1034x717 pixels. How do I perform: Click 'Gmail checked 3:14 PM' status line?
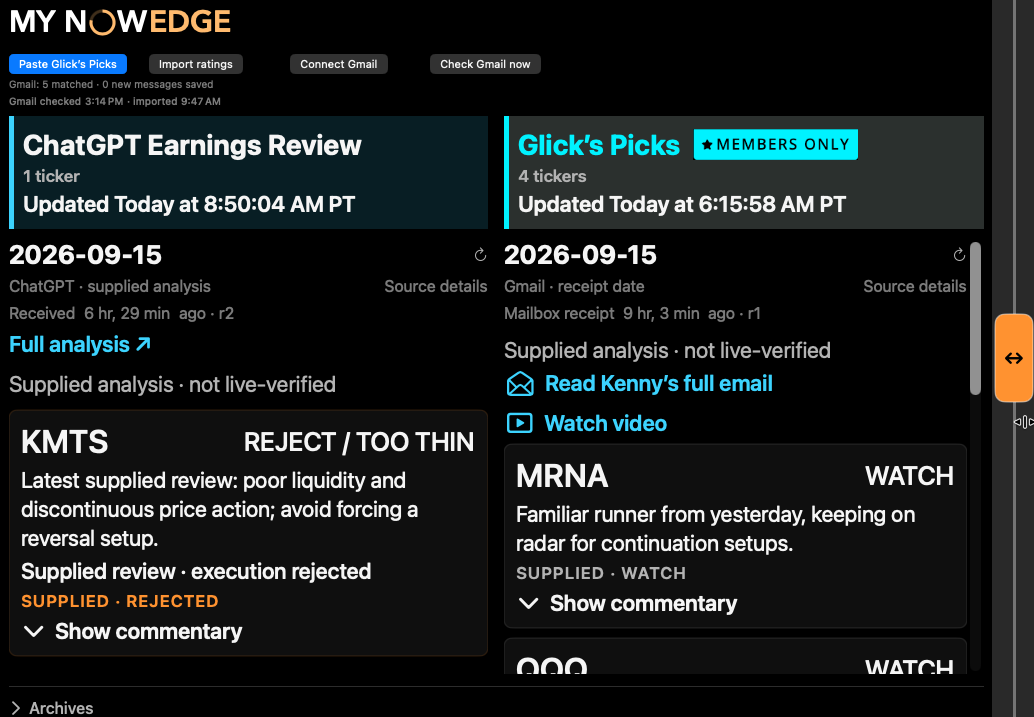pos(115,102)
